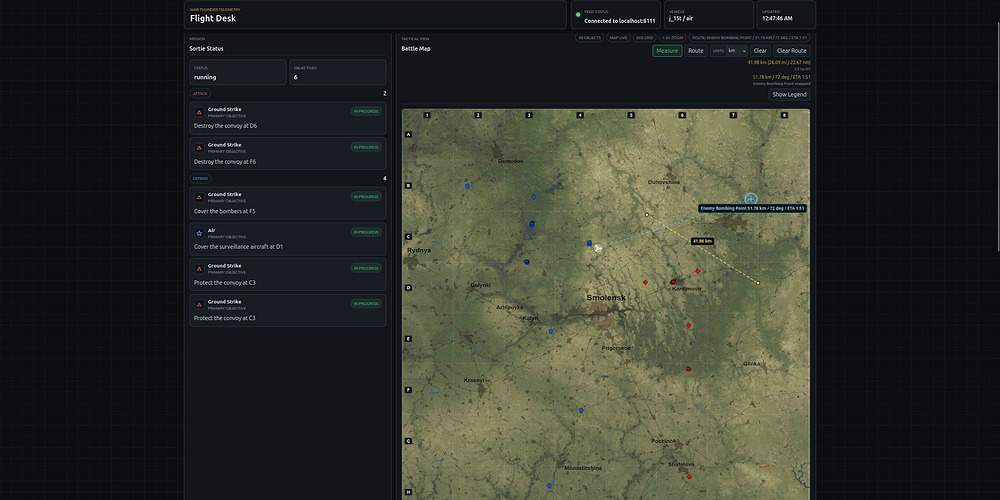The width and height of the screenshot is (1000, 500).
Task: Click the 41.98 km distance label on map
Action: click(x=702, y=241)
